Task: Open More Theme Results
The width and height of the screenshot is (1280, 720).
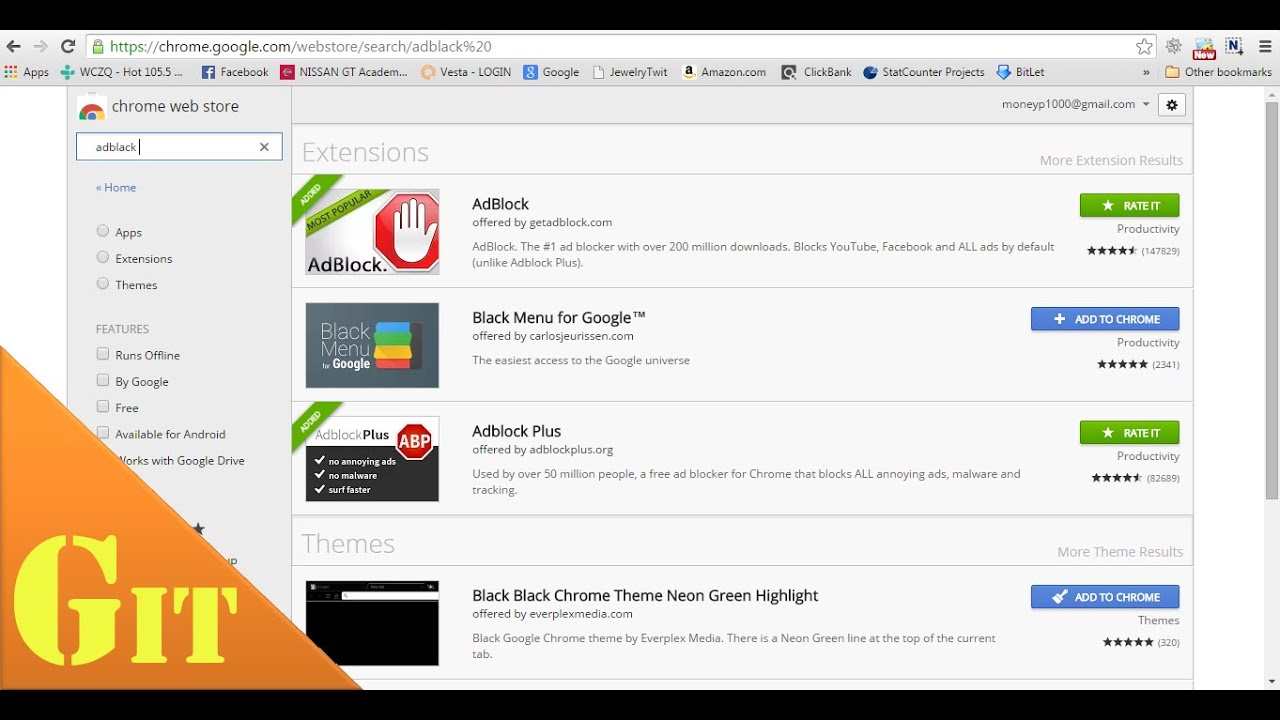Action: point(1120,552)
